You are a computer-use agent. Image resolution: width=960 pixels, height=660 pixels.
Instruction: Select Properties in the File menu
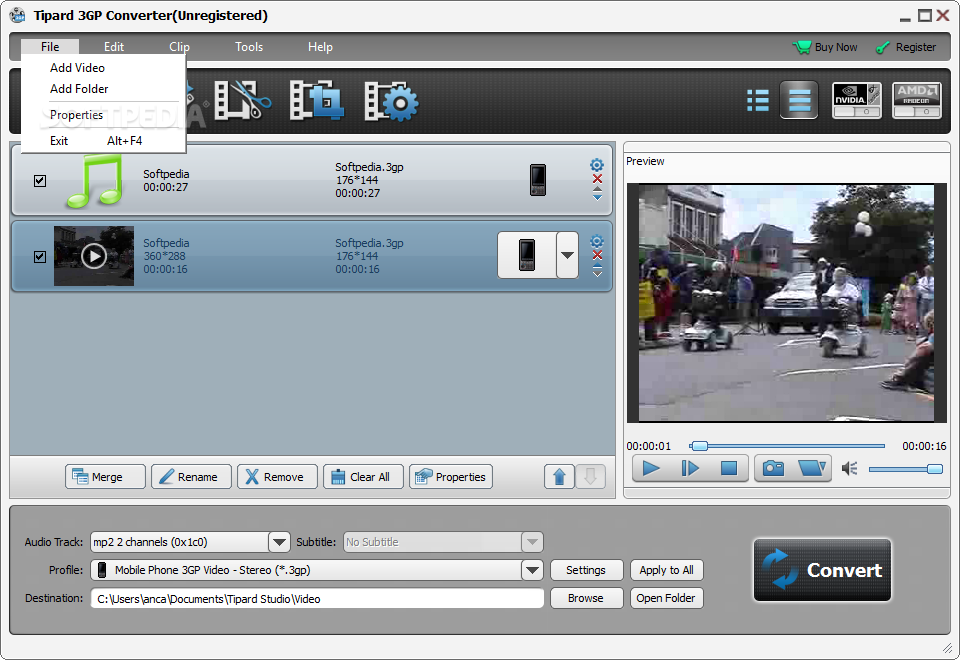click(103, 115)
